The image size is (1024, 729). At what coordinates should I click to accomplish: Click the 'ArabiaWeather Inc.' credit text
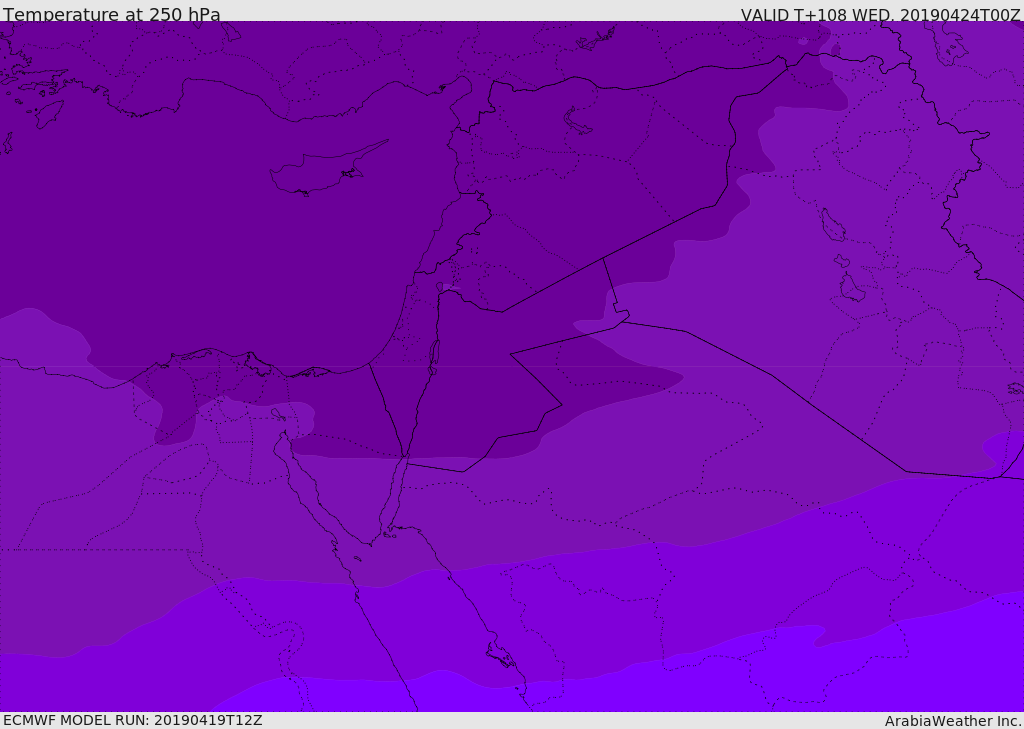tap(953, 721)
